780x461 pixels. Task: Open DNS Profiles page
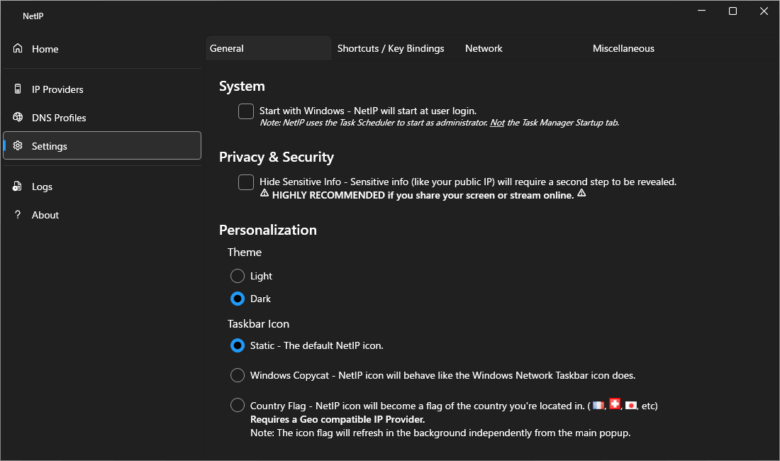click(x=102, y=118)
